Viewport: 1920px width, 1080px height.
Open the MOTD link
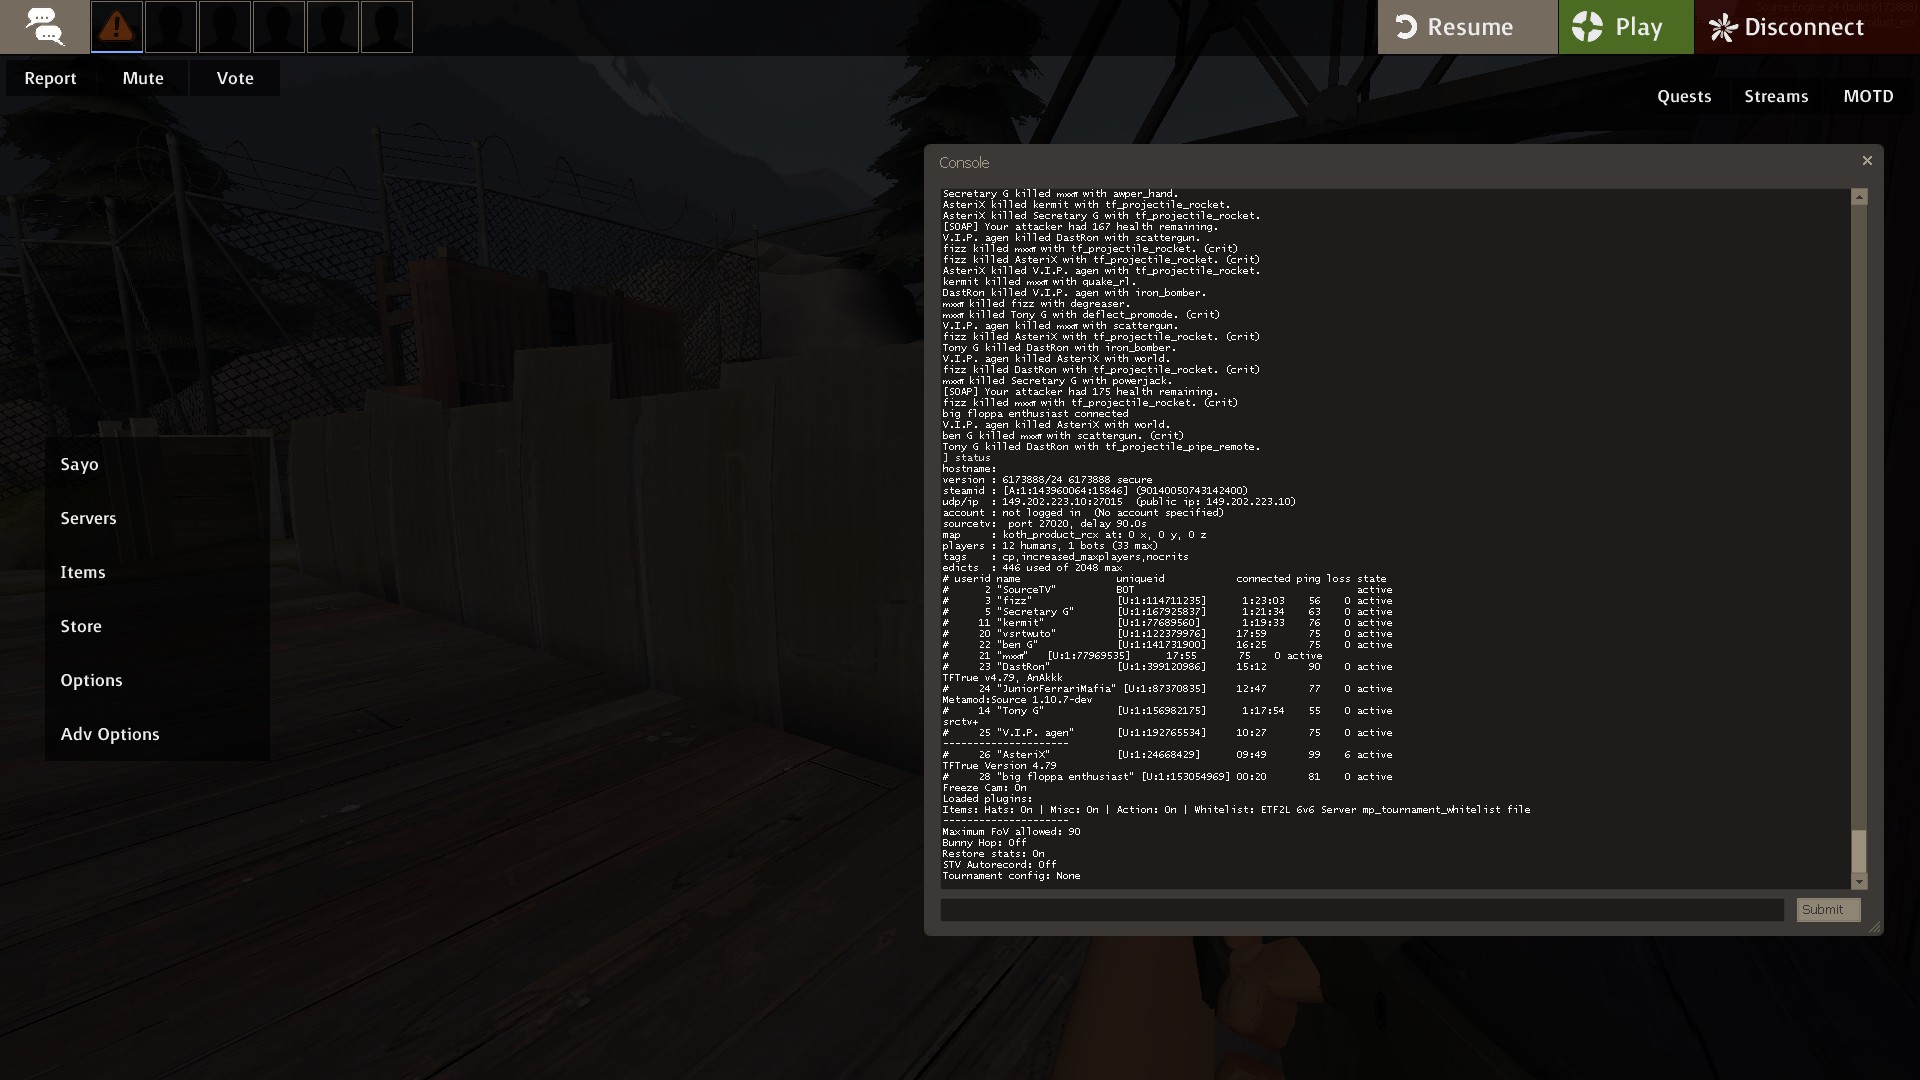[1868, 96]
